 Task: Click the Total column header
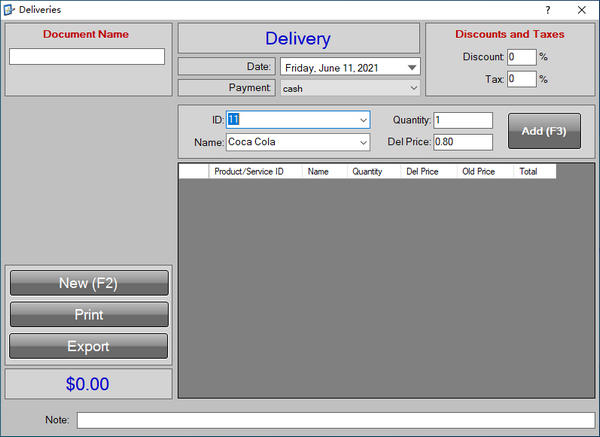pyautogui.click(x=529, y=172)
